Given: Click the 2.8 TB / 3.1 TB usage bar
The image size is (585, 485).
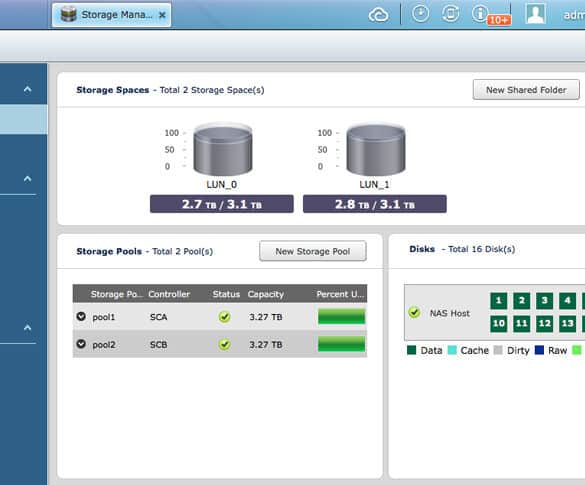Looking at the screenshot, I should [x=375, y=204].
